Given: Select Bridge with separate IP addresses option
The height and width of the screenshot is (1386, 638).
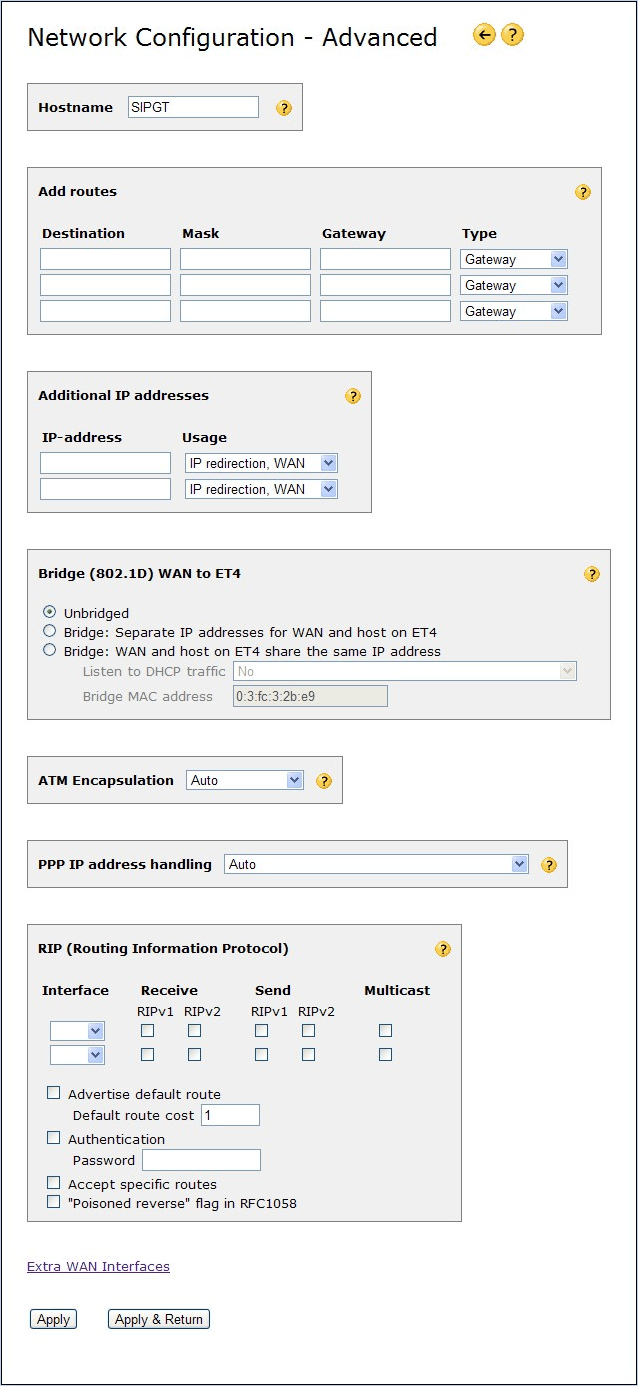Looking at the screenshot, I should [49, 631].
